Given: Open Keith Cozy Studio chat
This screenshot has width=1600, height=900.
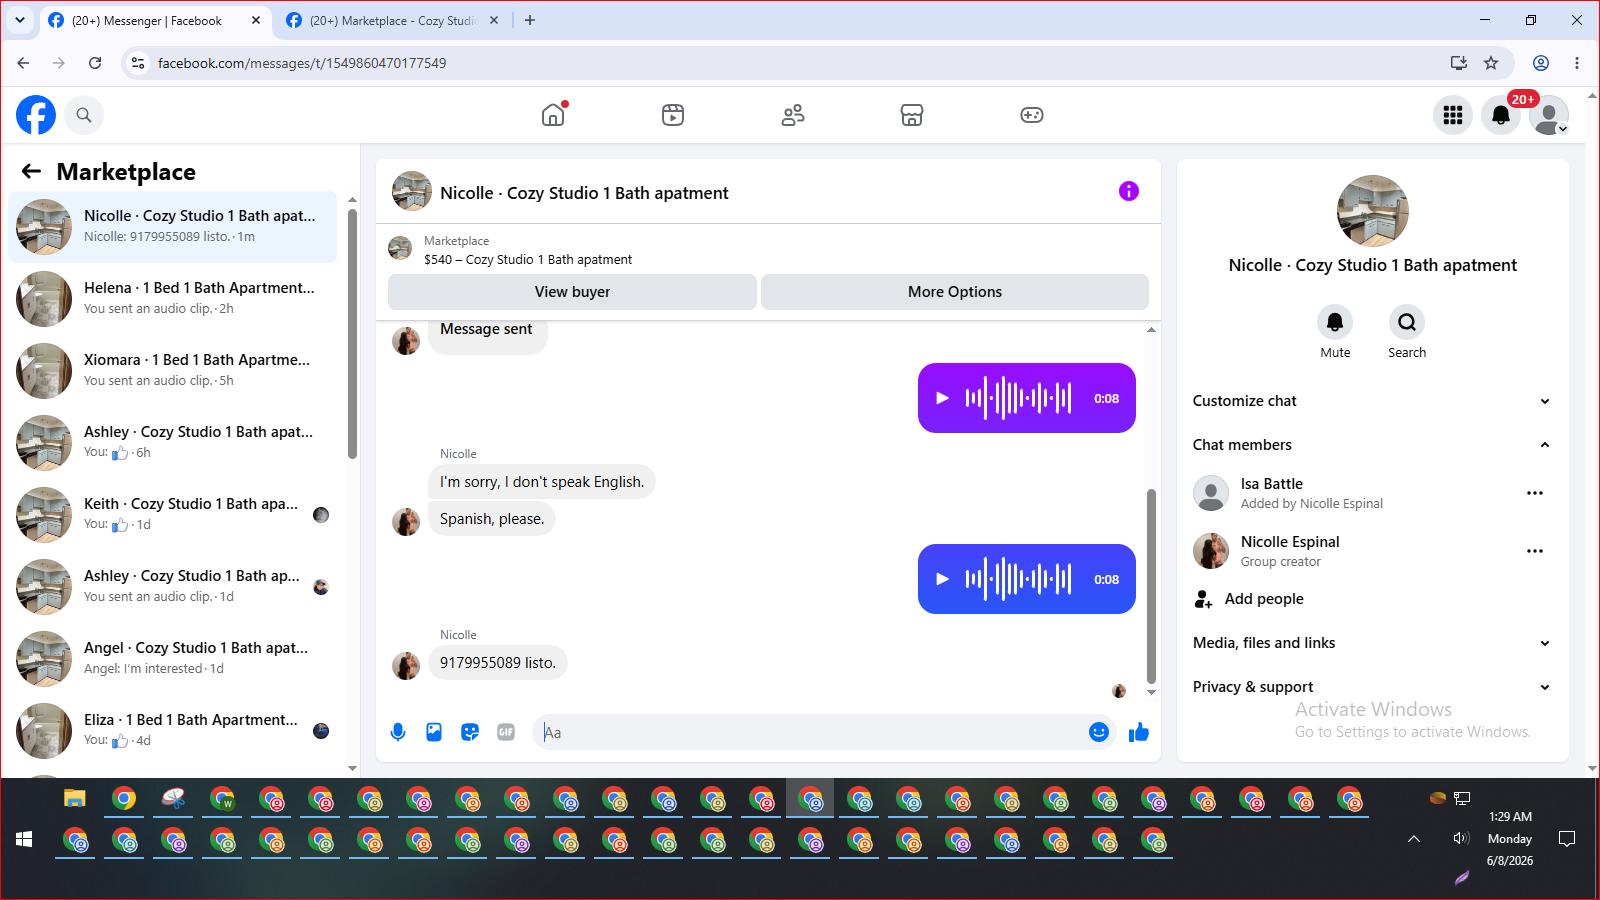Looking at the screenshot, I should pos(173,515).
